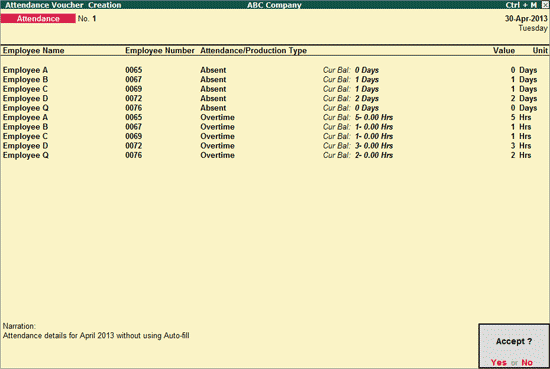Select Employee Q in the Overtime row

tap(26, 155)
